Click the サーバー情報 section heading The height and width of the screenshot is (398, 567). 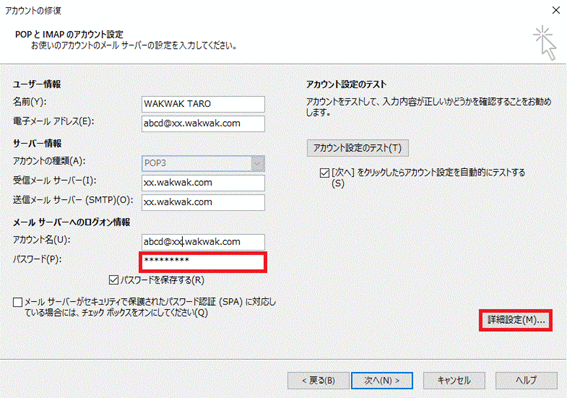[x=37, y=144]
